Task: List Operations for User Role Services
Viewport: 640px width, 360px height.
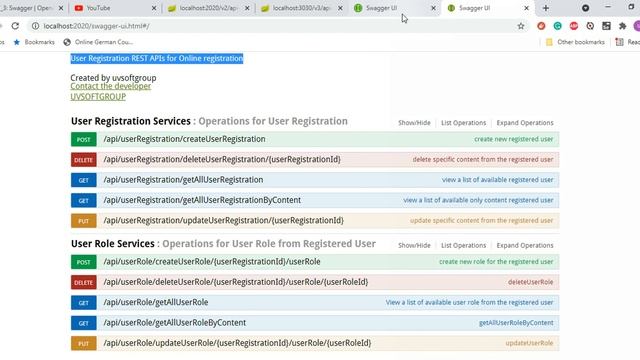Action: click(x=463, y=245)
